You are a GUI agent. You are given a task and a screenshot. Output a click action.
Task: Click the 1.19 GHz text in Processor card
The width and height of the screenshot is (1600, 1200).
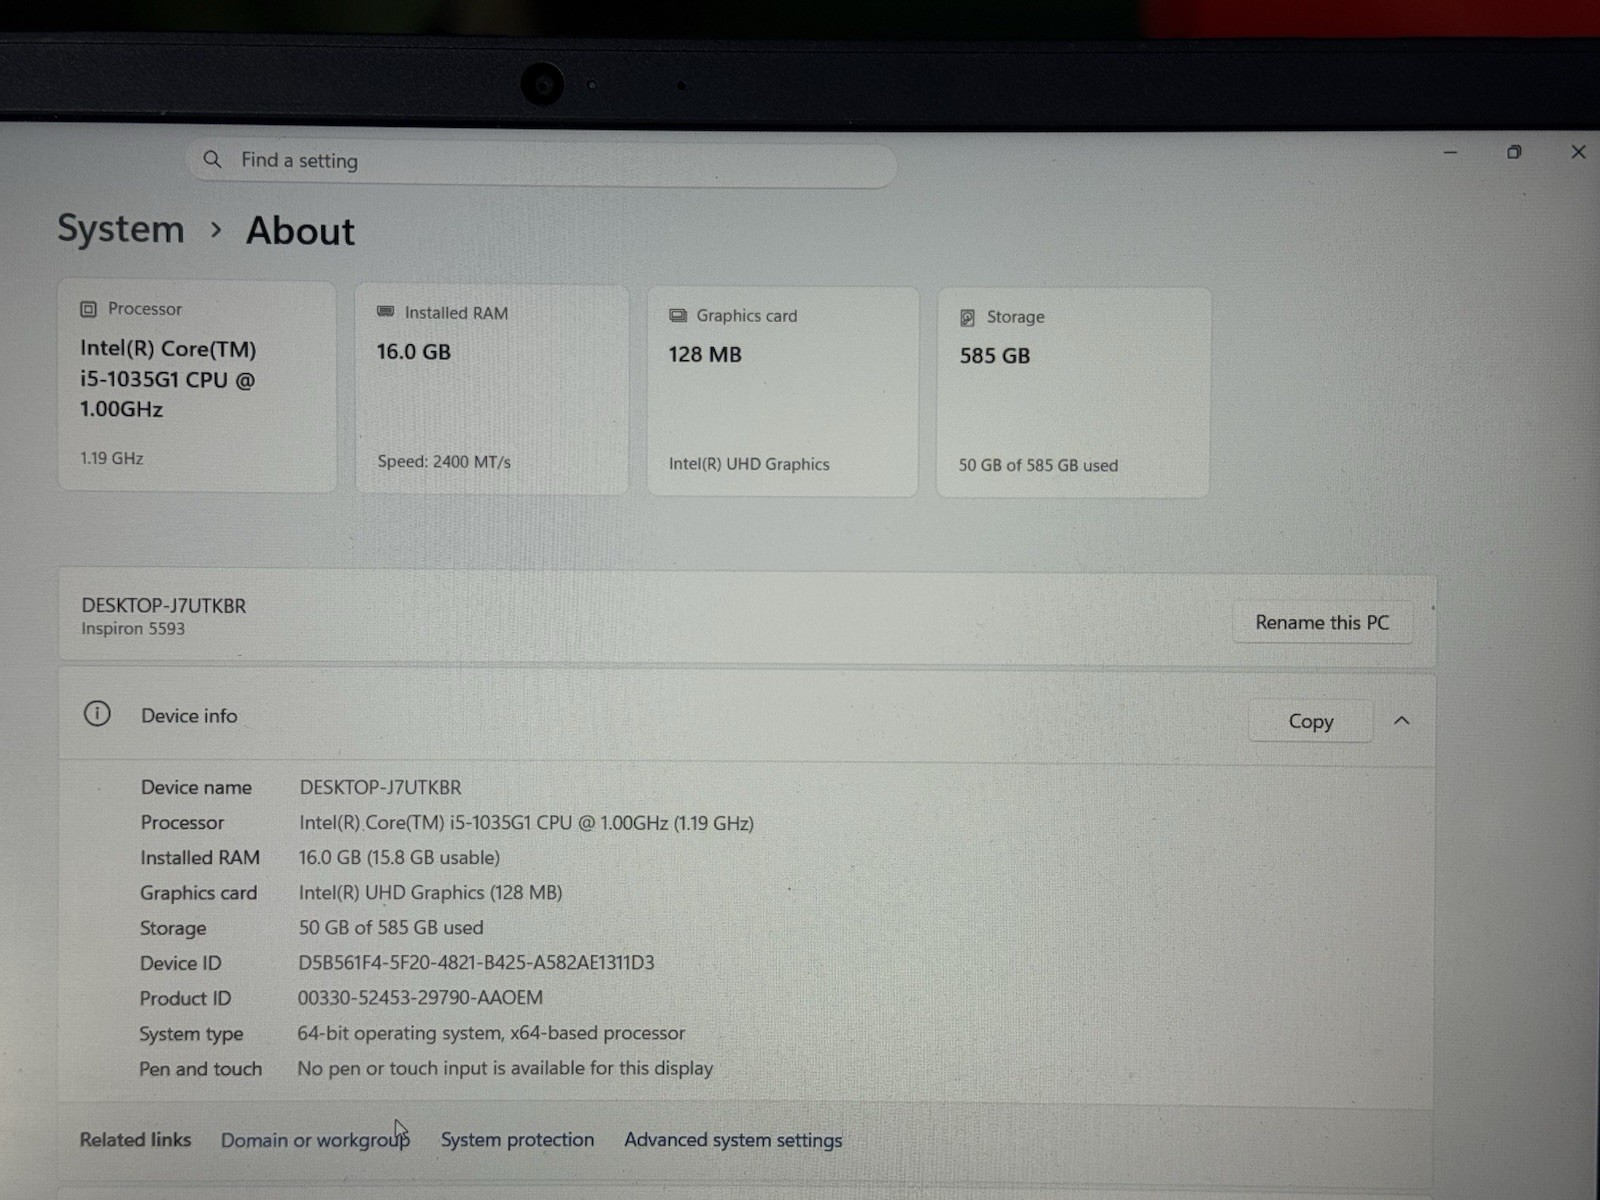pyautogui.click(x=112, y=458)
